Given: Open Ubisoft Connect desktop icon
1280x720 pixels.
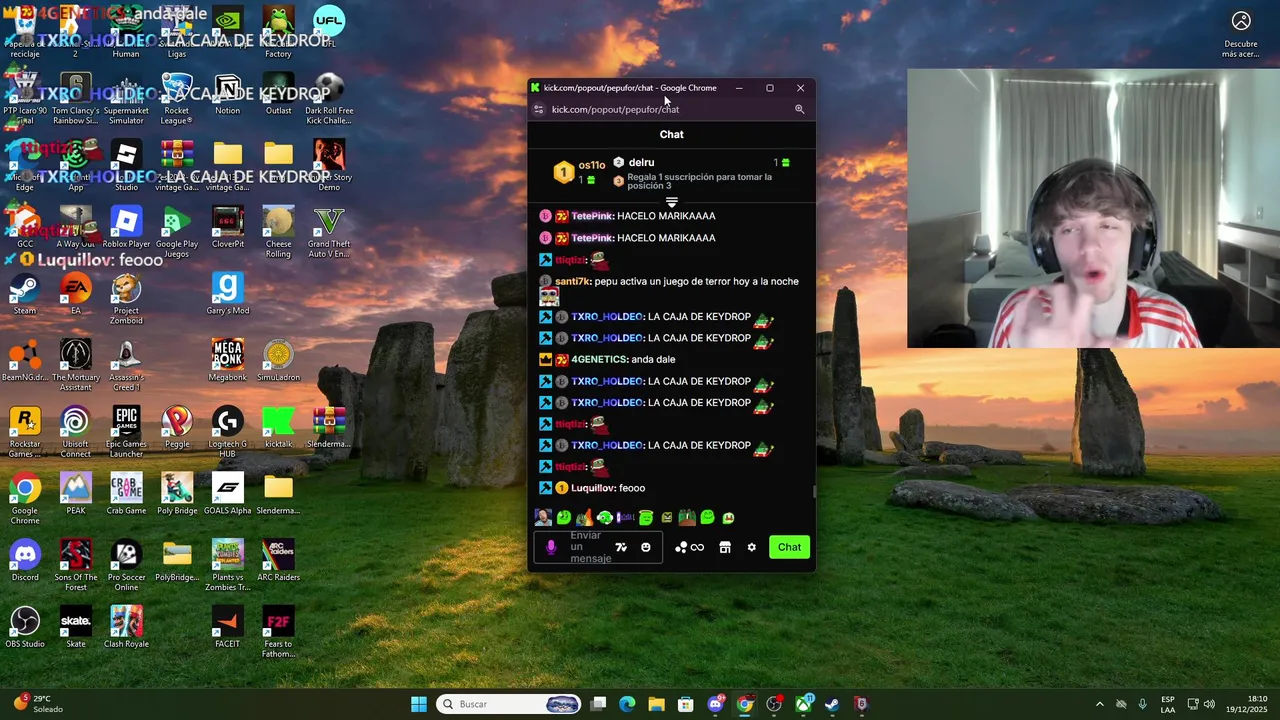Looking at the screenshot, I should (x=75, y=432).
